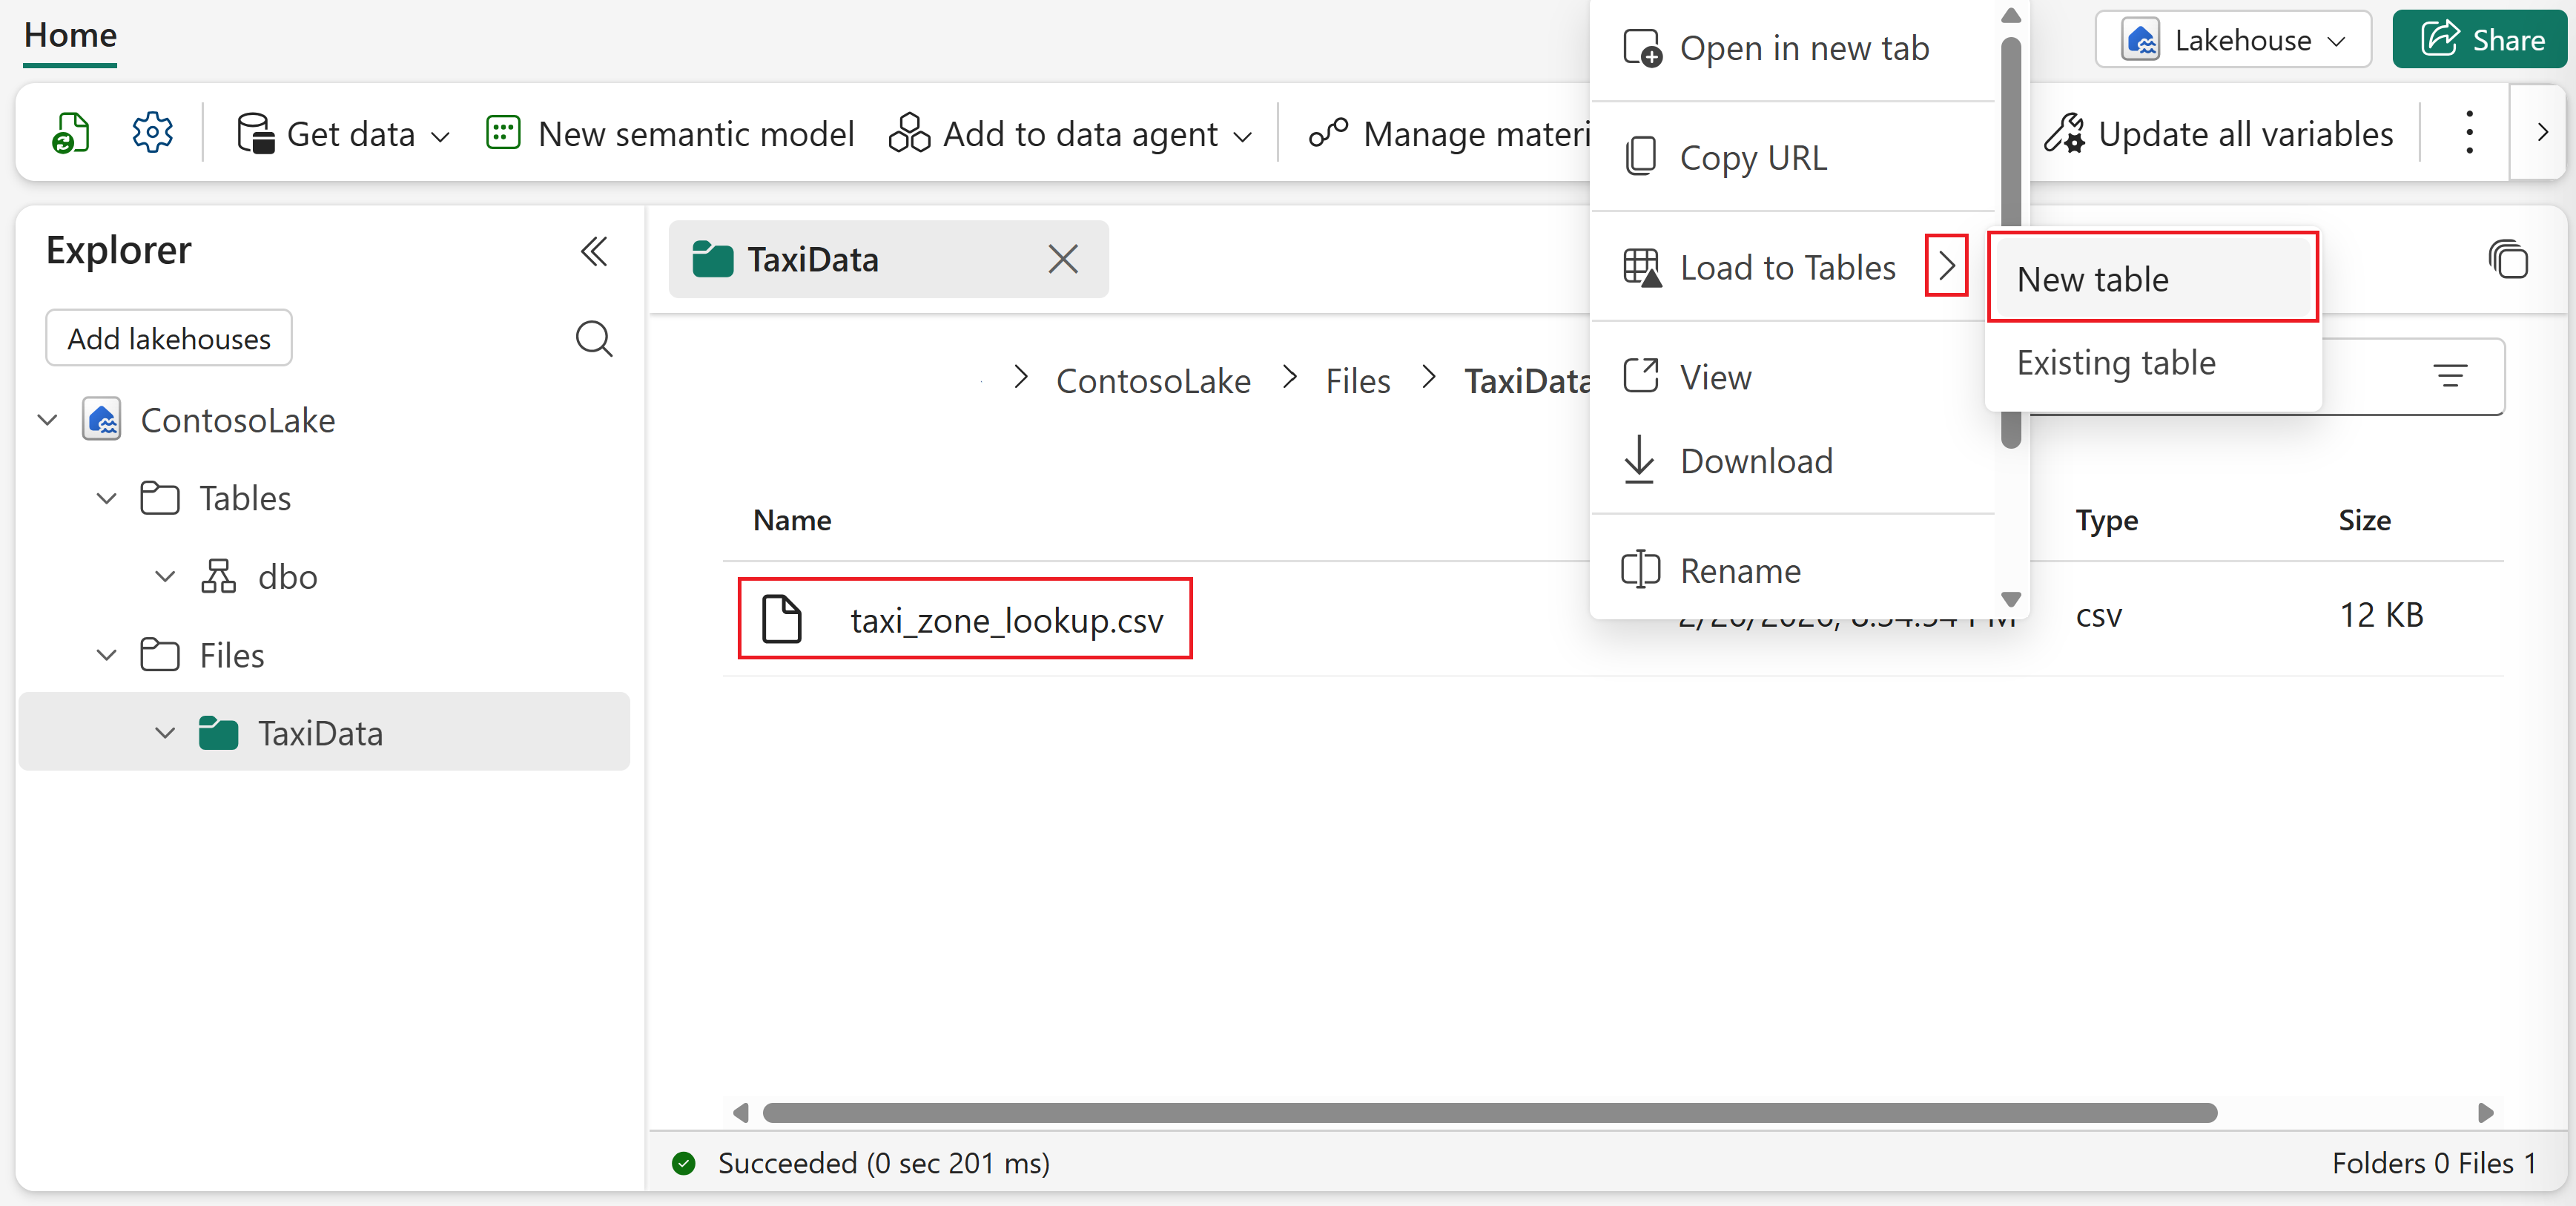Choose Copy URL from context menu
Screen dimensions: 2576x1206
pos(1792,157)
